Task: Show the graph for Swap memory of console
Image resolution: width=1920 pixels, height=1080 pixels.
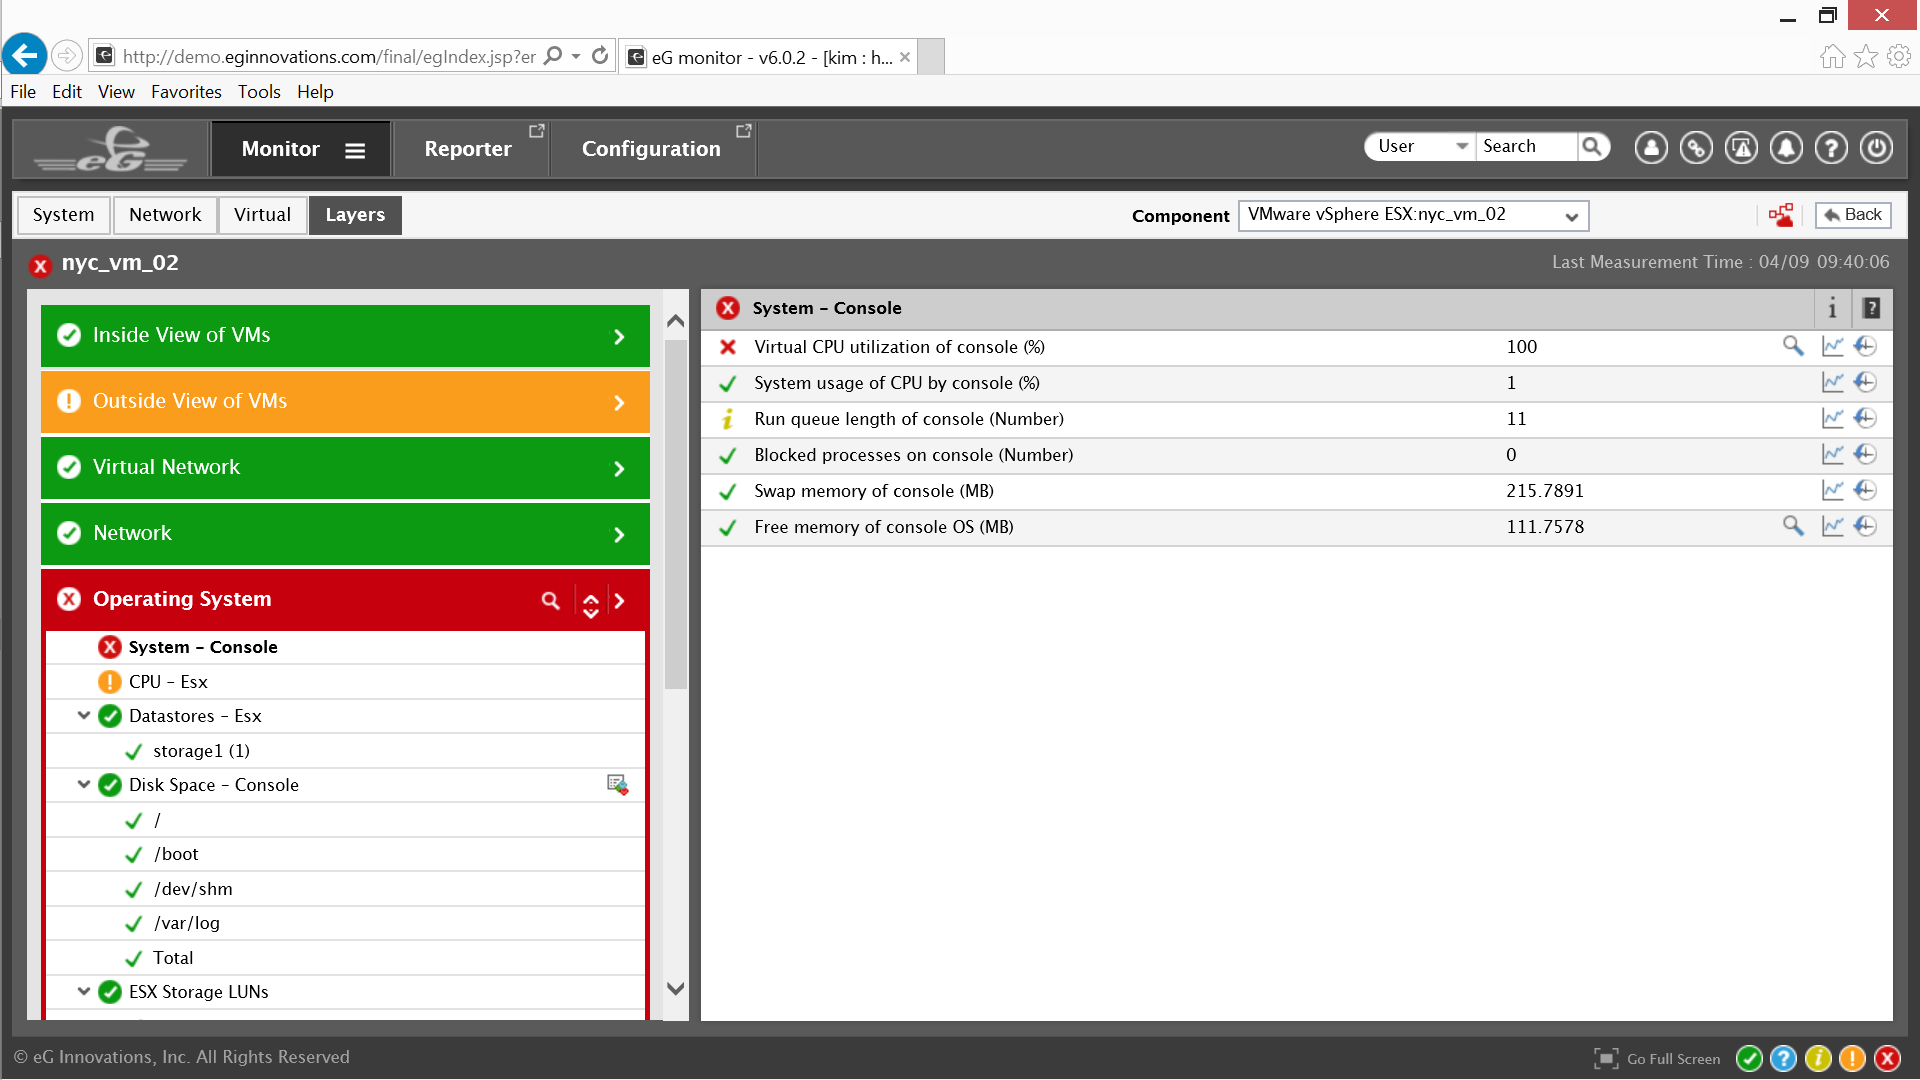Action: pyautogui.click(x=1832, y=490)
